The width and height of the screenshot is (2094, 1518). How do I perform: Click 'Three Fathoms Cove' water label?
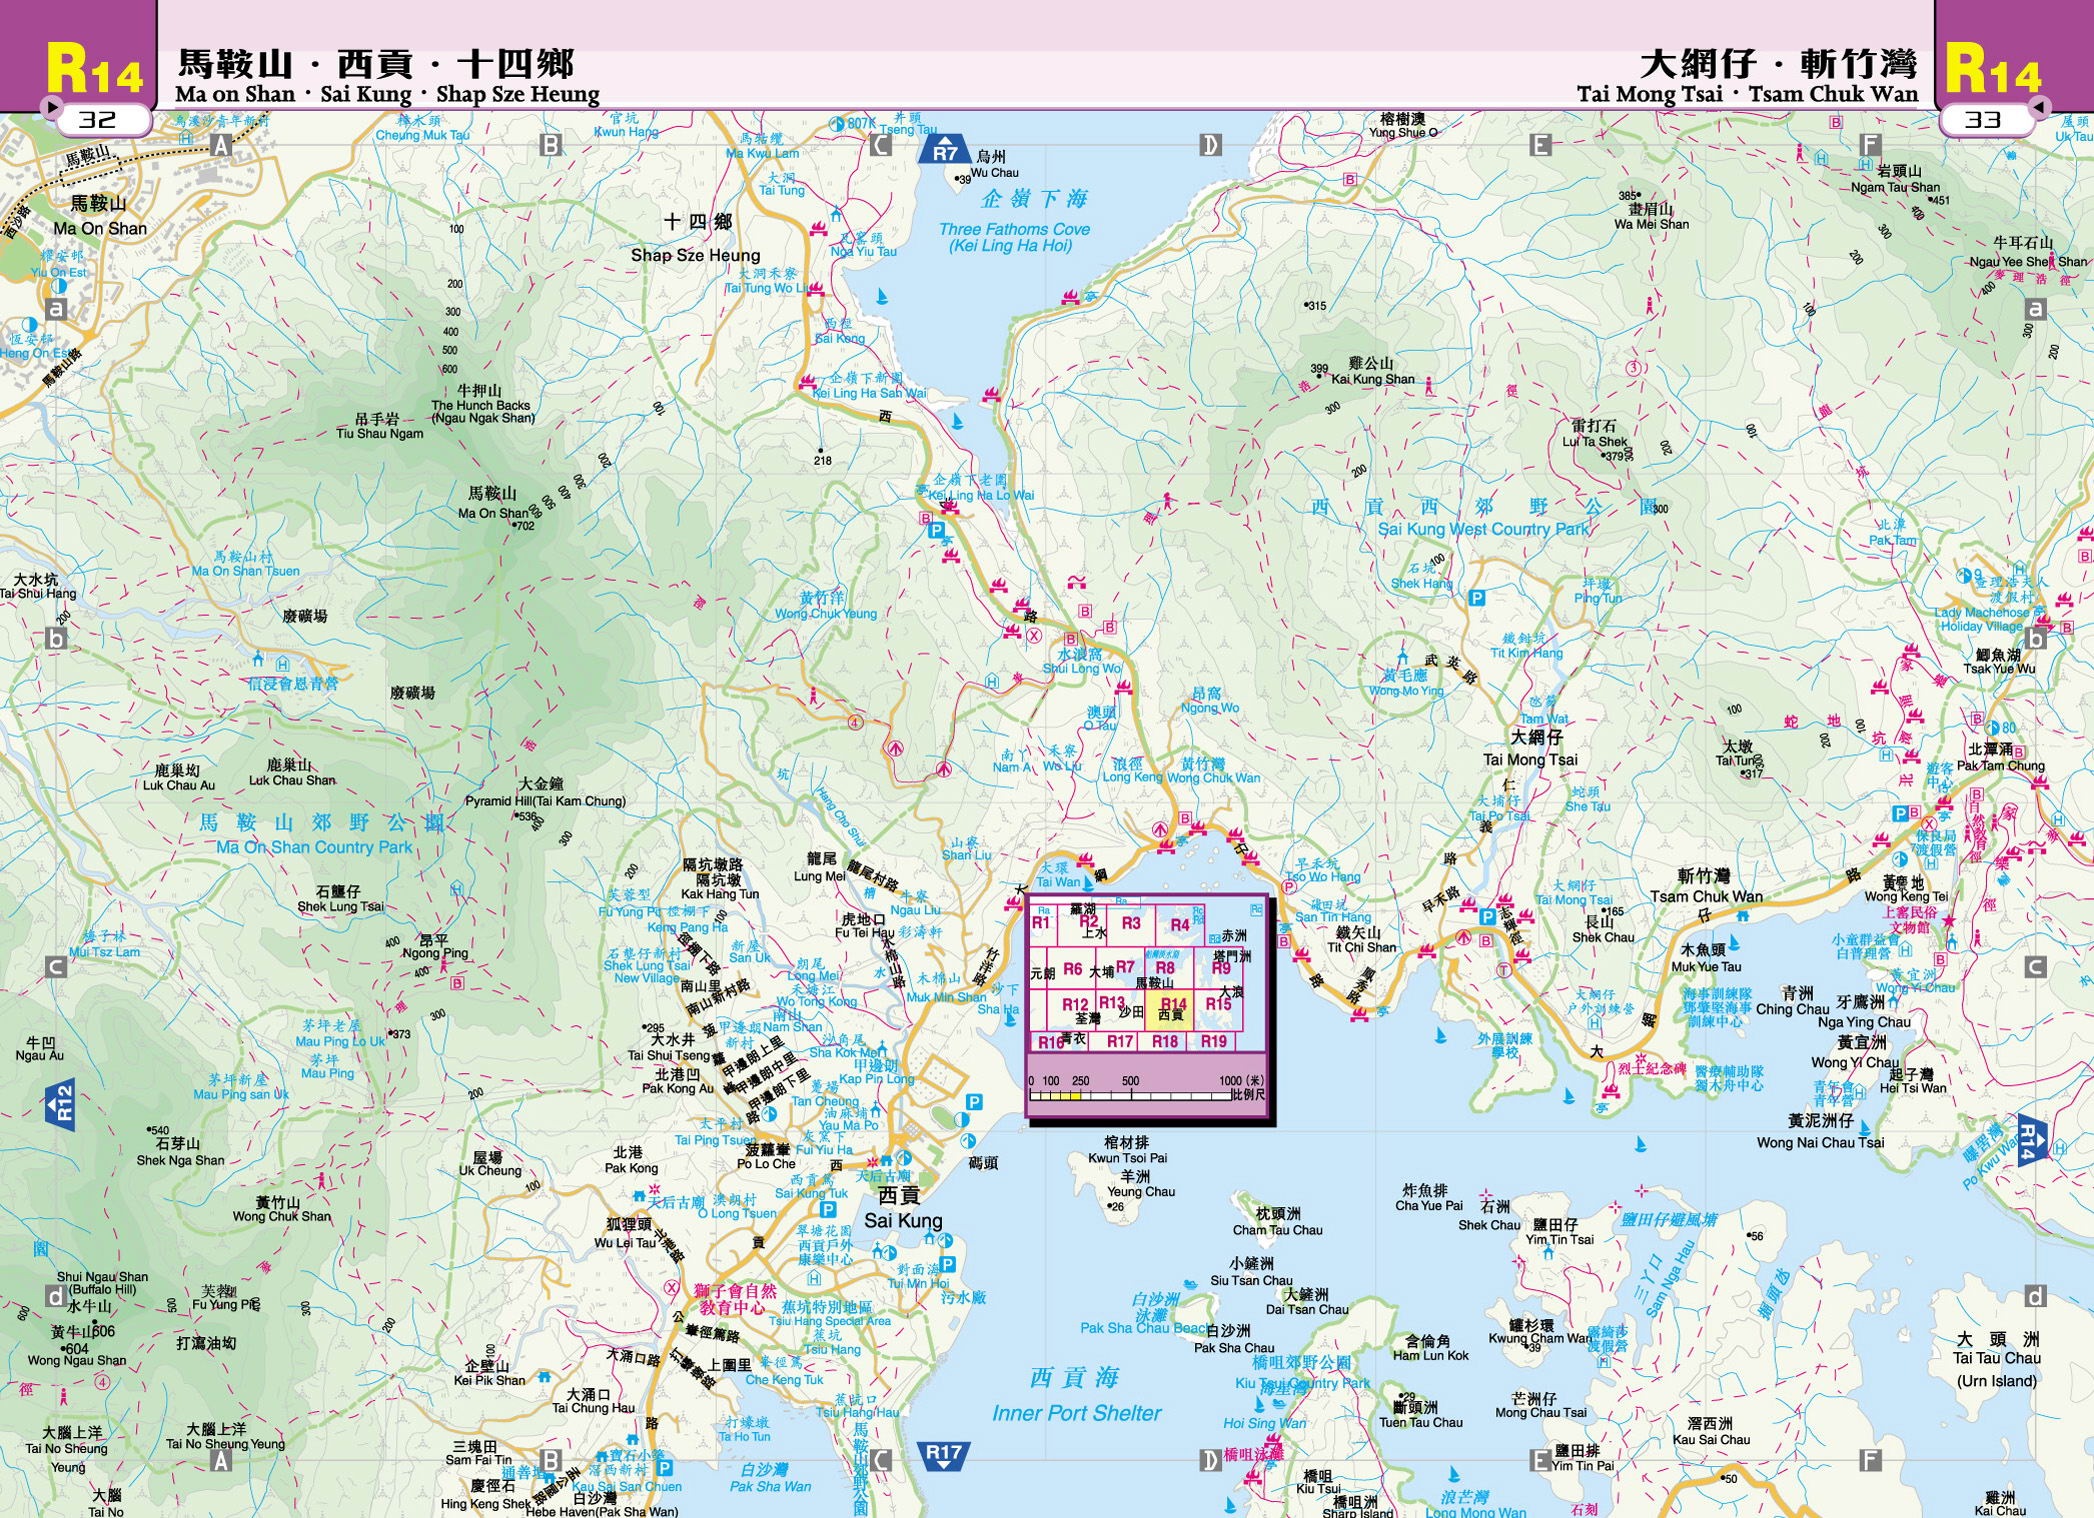click(1014, 229)
